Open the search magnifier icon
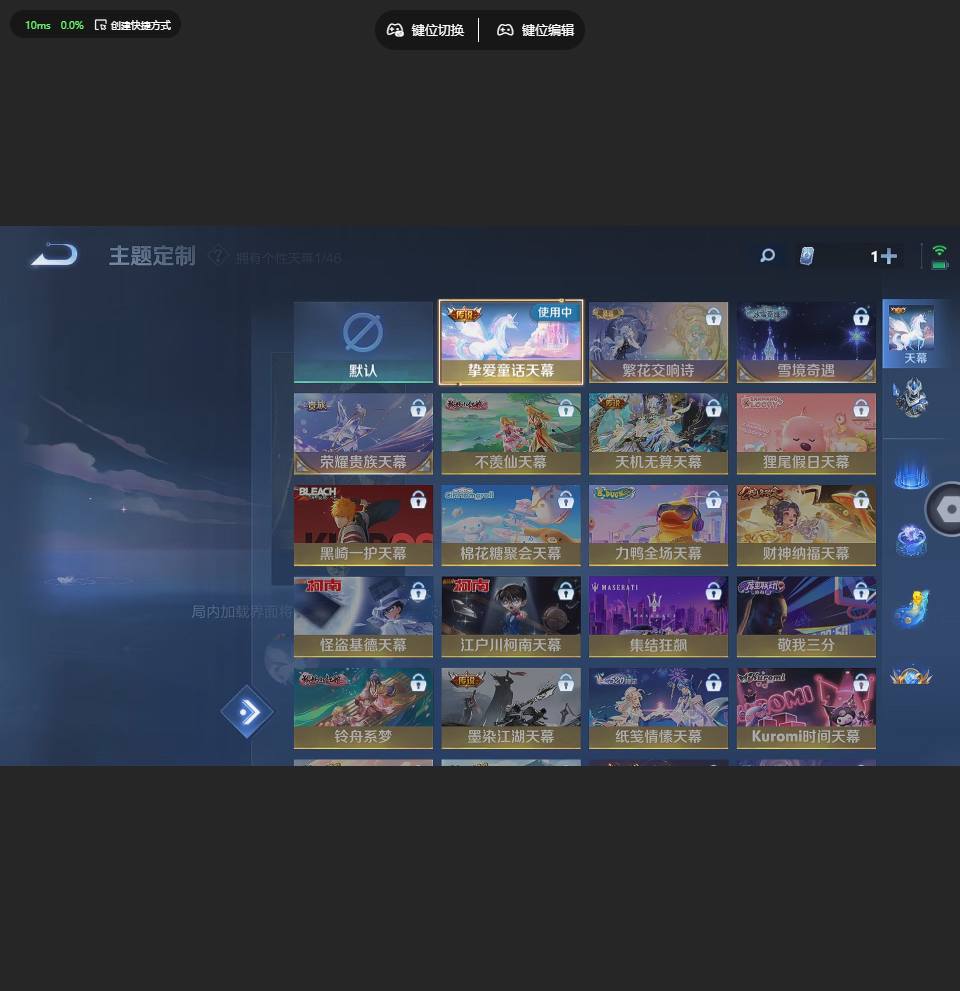 pyautogui.click(x=767, y=256)
